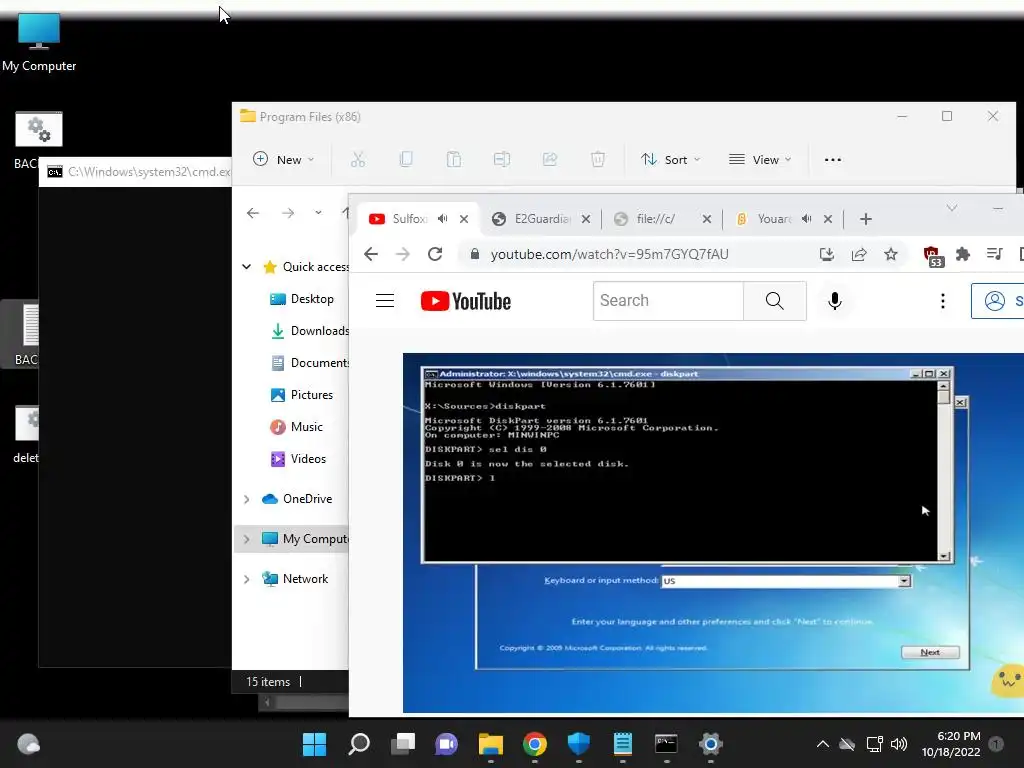Reload the YouTube page

pyautogui.click(x=435, y=254)
